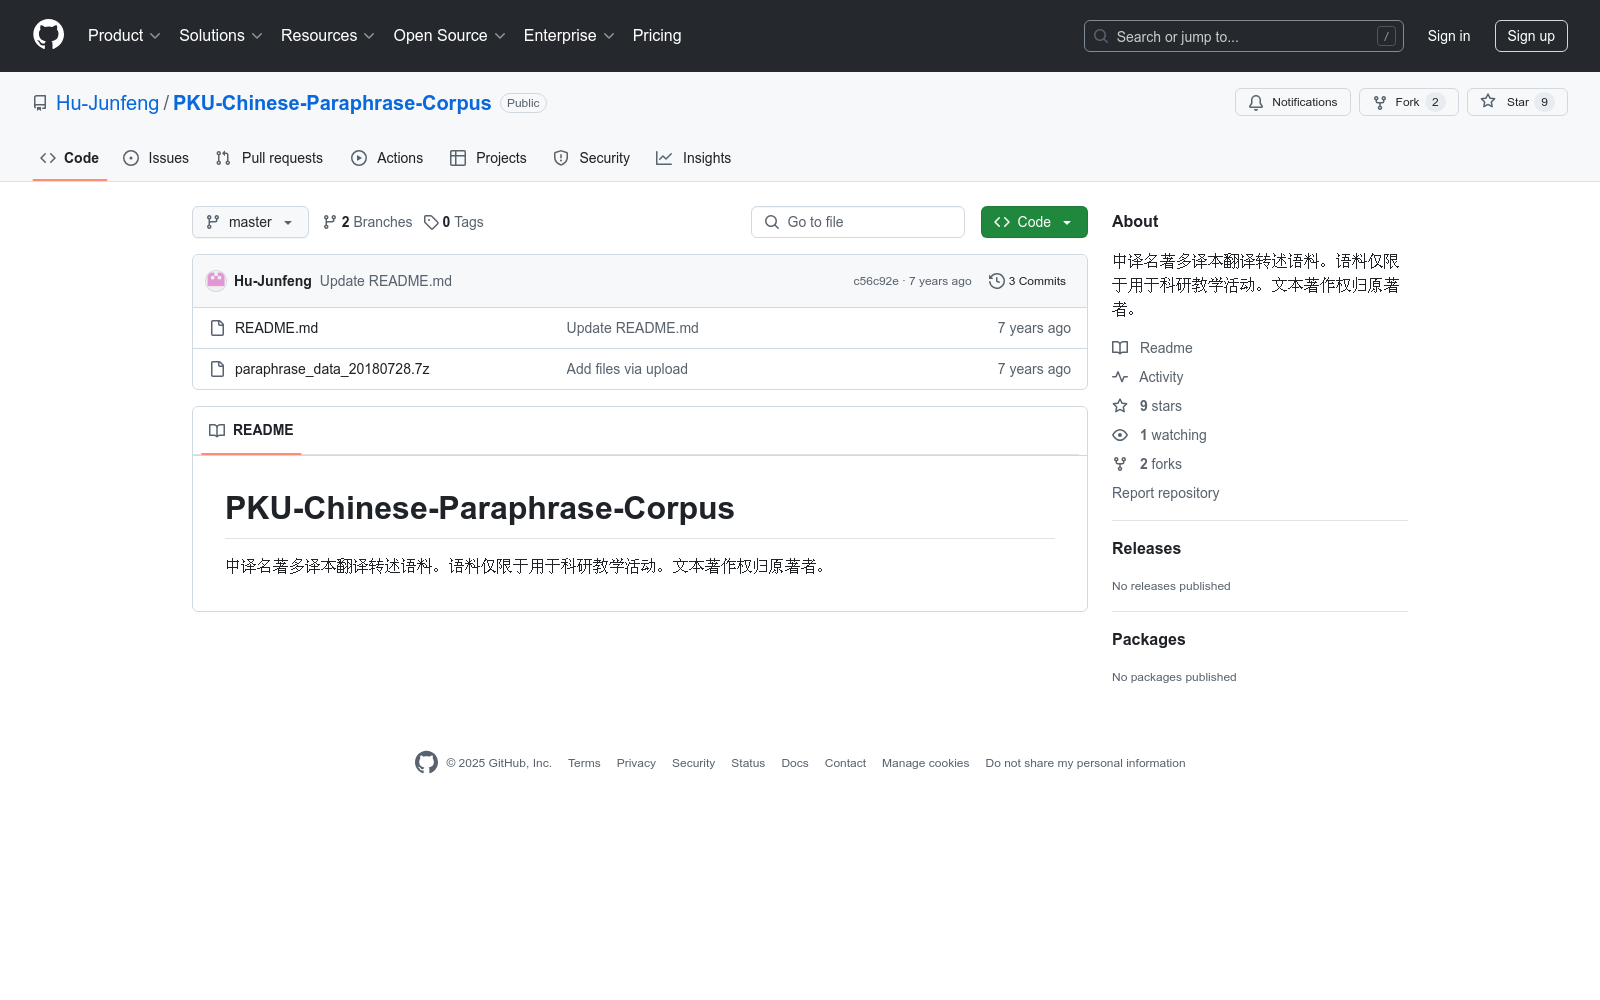
Task: Click the paraphrase_data_20180728.7z file icon
Action: pyautogui.click(x=217, y=369)
